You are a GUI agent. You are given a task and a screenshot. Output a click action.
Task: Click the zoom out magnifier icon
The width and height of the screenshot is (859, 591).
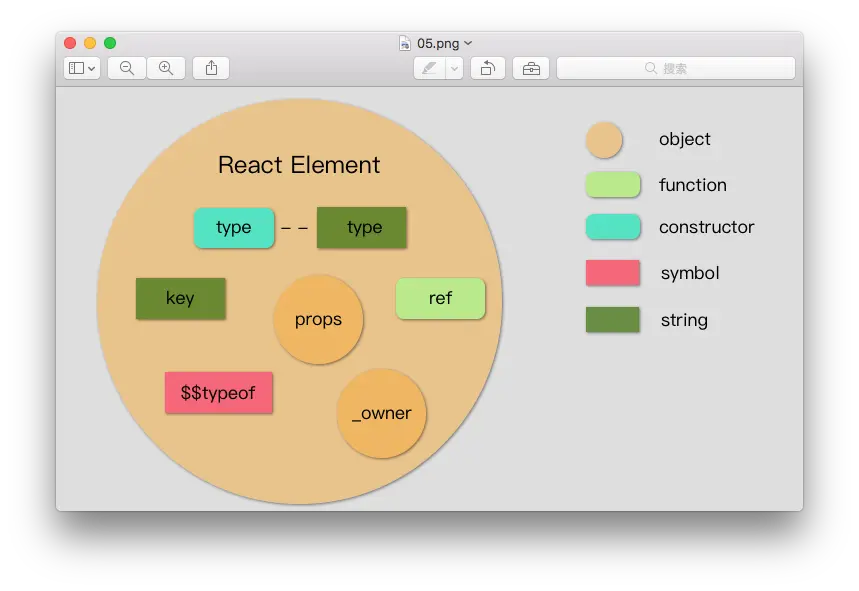(127, 68)
